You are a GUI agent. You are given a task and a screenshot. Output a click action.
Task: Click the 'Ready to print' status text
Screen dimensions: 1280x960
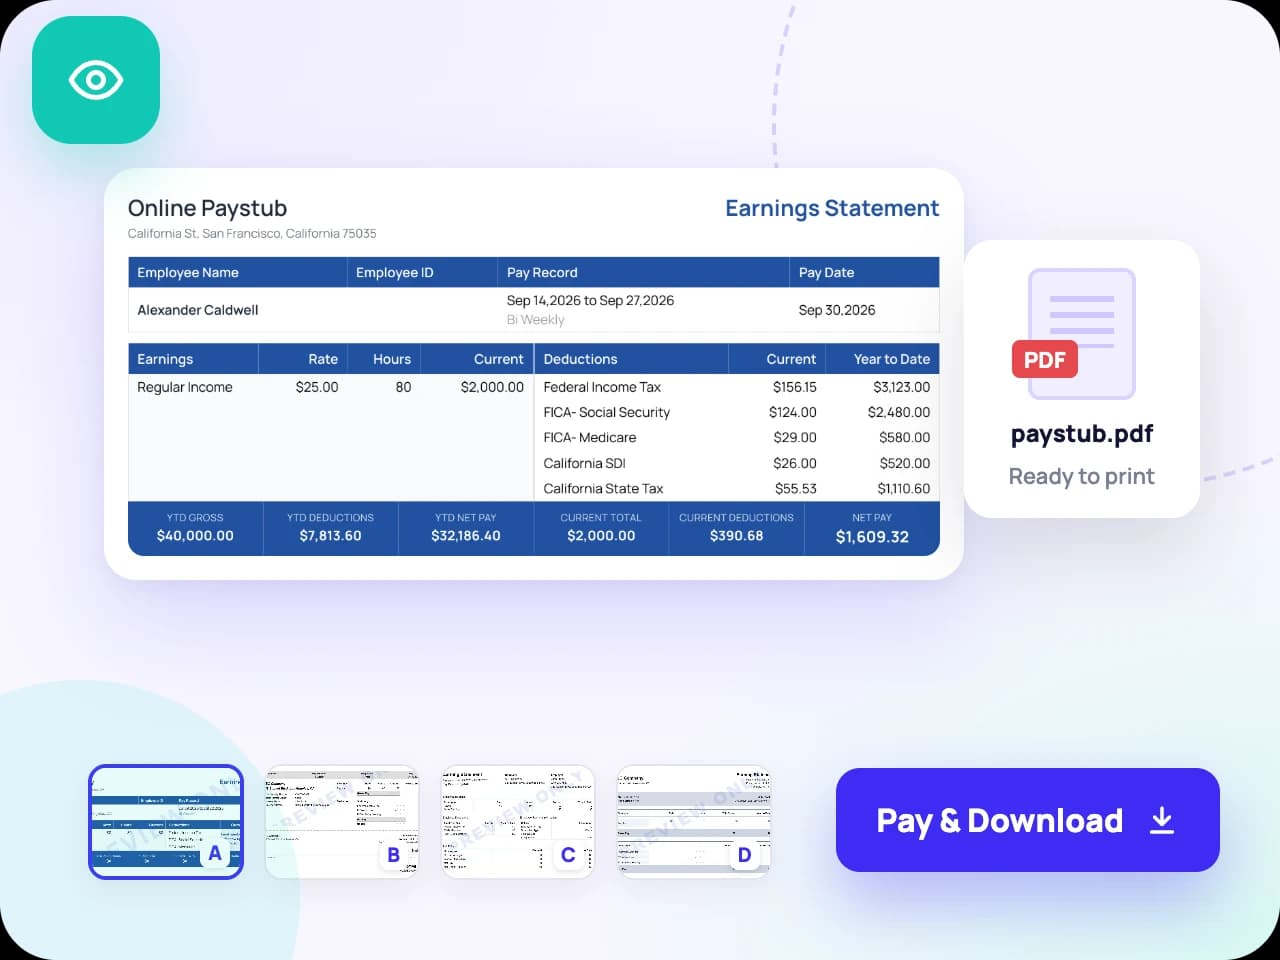[1082, 476]
